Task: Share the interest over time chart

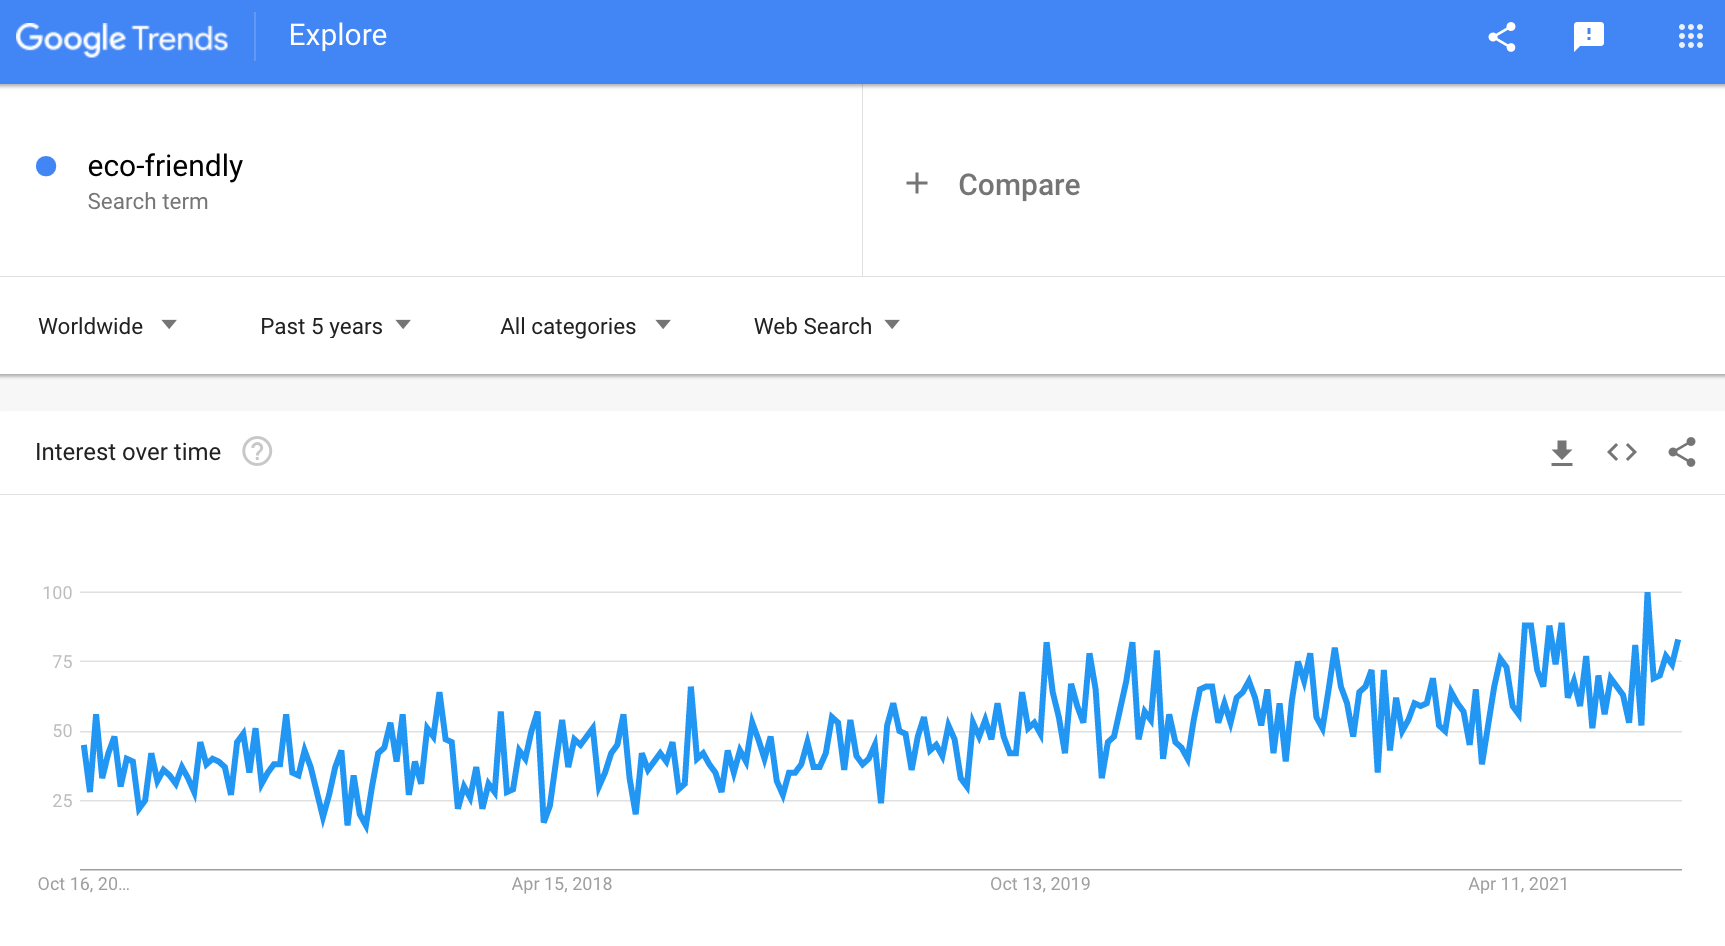Action: (1682, 452)
